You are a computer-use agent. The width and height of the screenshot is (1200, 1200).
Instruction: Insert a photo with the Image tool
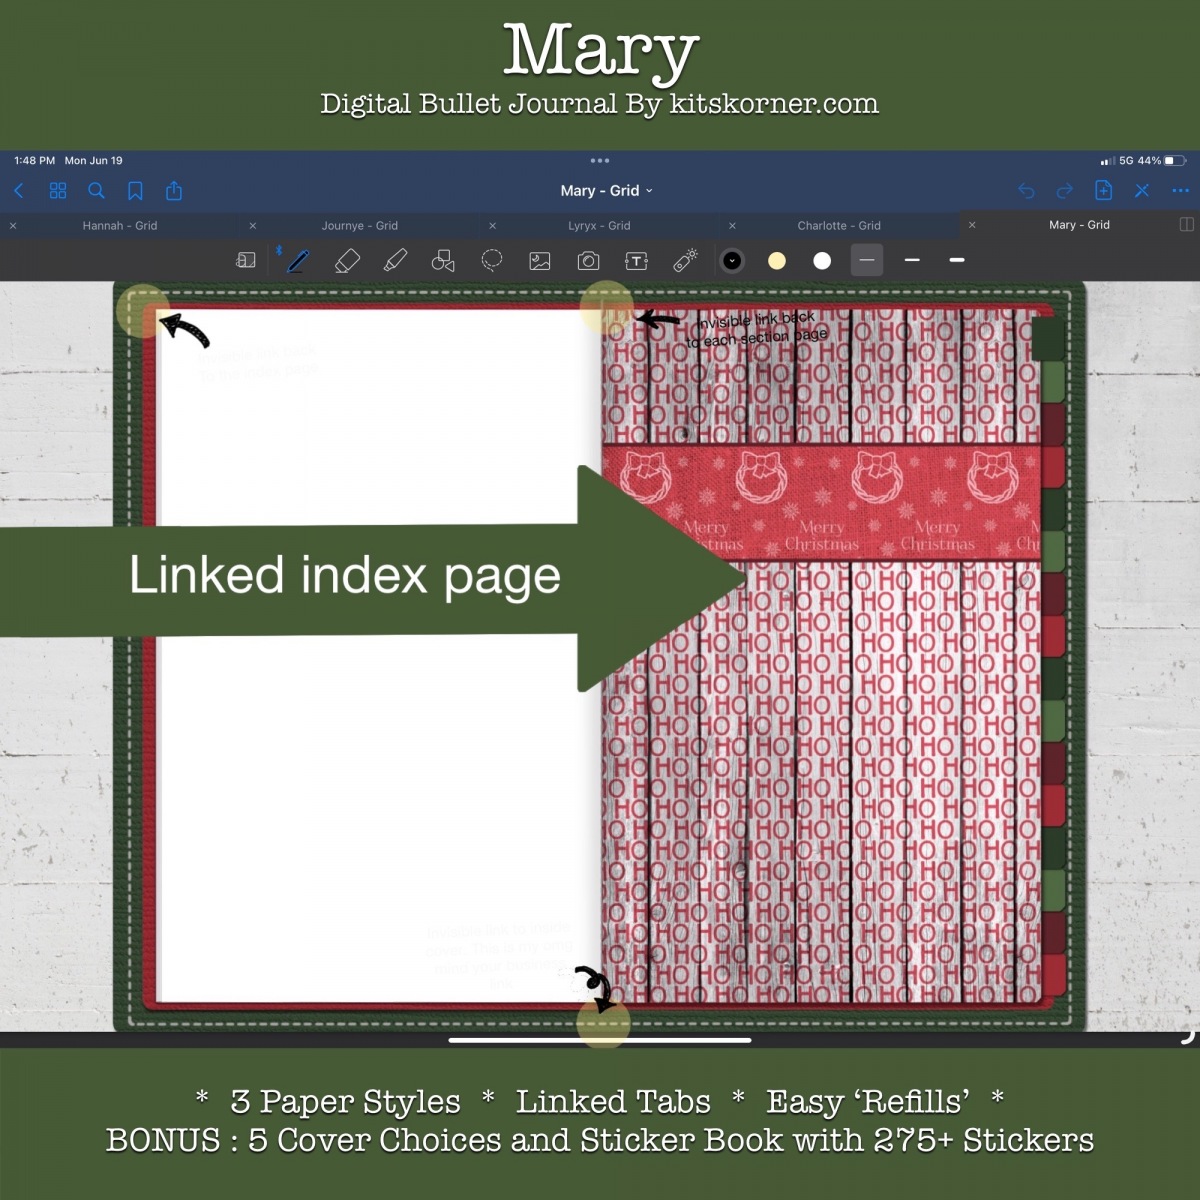click(x=539, y=260)
